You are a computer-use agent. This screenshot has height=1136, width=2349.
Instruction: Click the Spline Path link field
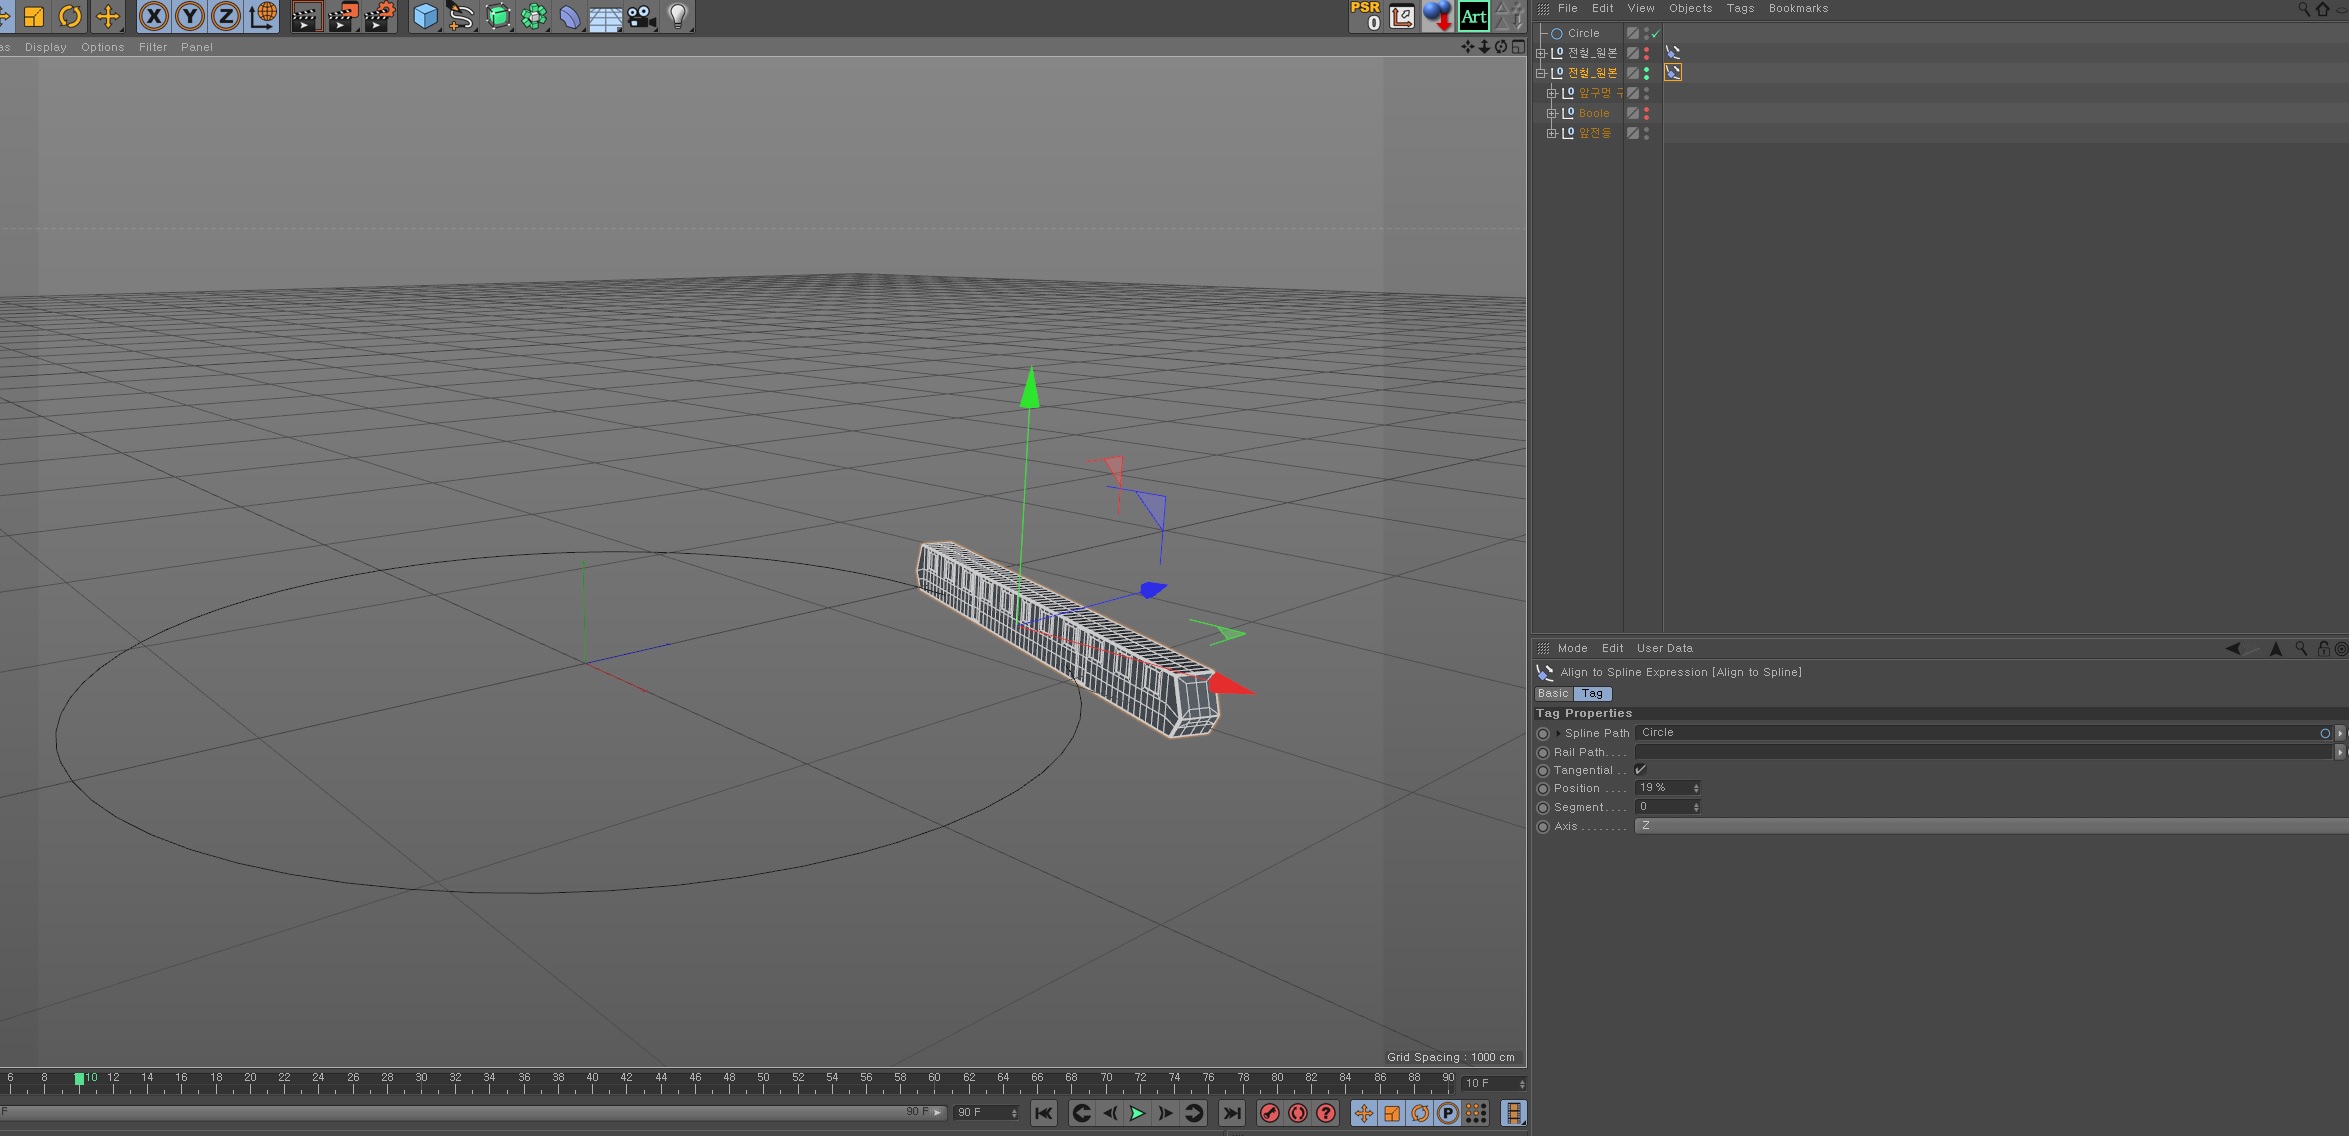(1984, 733)
